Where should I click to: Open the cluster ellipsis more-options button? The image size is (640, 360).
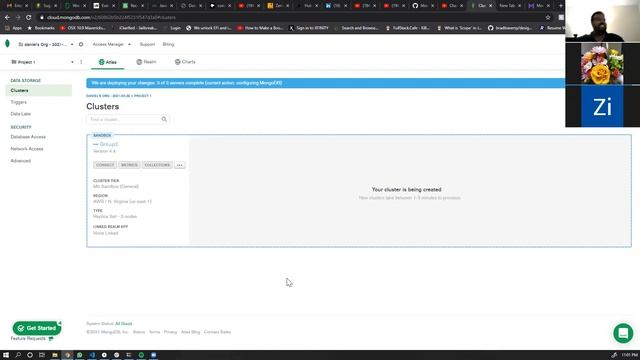180,165
